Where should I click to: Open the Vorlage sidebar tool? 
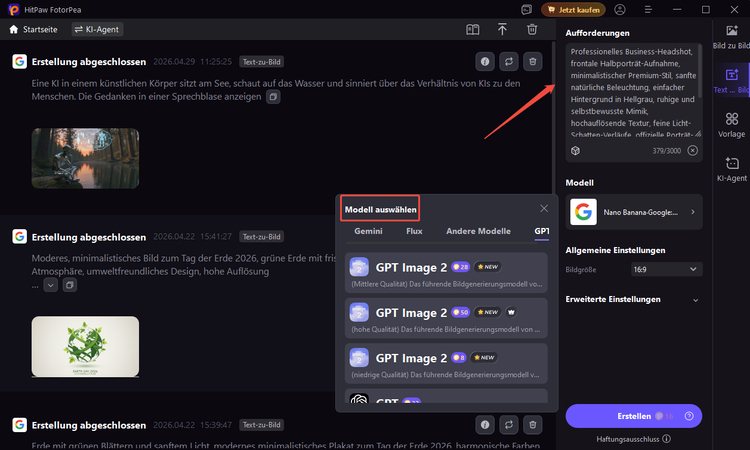click(x=731, y=125)
